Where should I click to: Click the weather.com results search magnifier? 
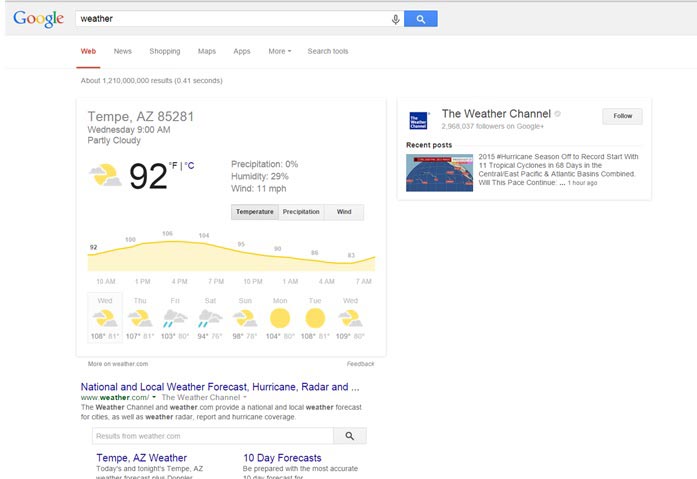click(x=350, y=436)
